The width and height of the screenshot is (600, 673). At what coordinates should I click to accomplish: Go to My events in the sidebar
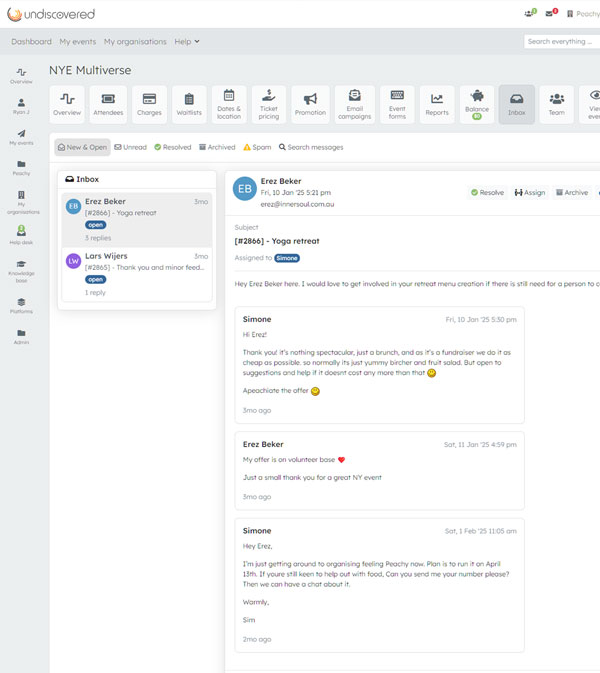tap(21, 137)
